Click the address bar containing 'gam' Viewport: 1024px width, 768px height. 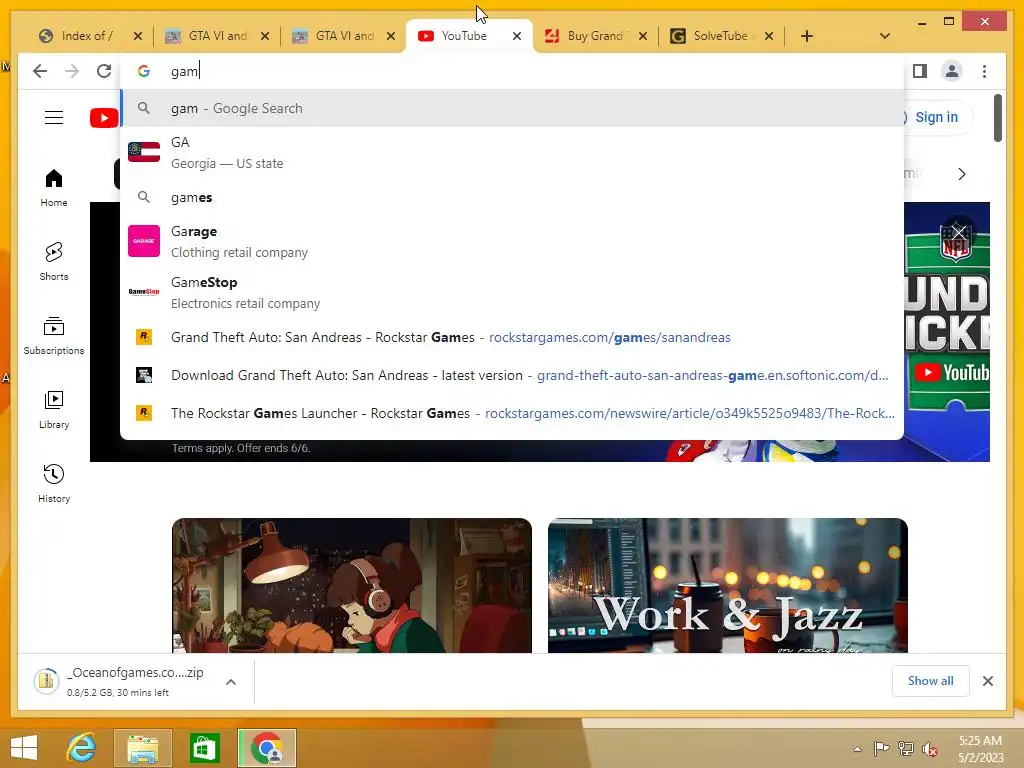512,71
